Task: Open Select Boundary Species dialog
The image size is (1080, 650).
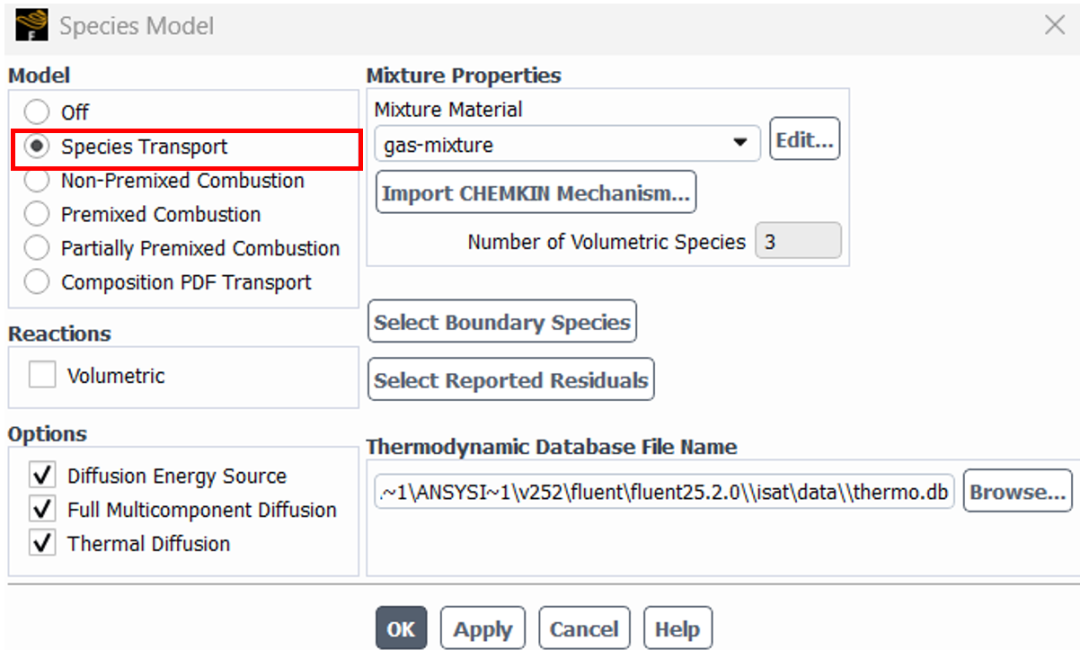Action: (x=502, y=322)
